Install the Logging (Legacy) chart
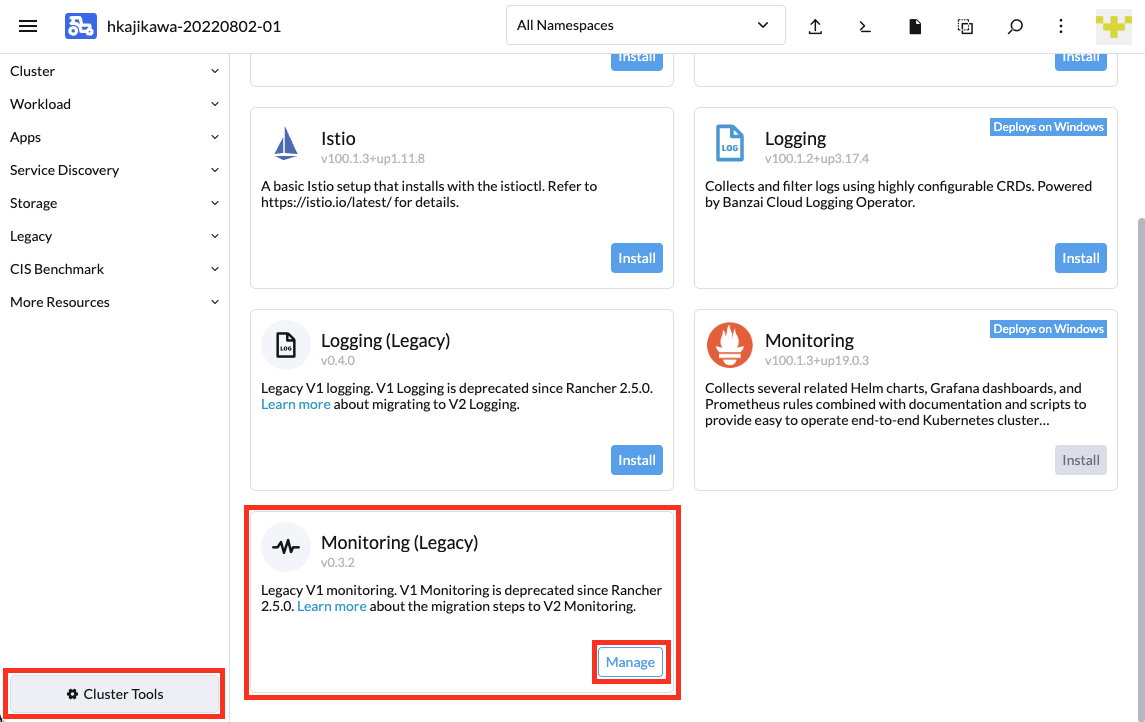This screenshot has width=1145, height=722. 637,460
